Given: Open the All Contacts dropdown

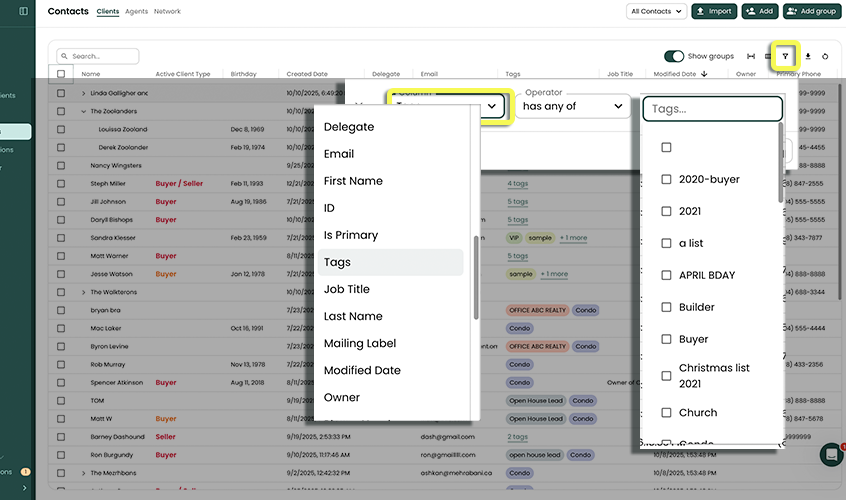Looking at the screenshot, I should point(656,11).
